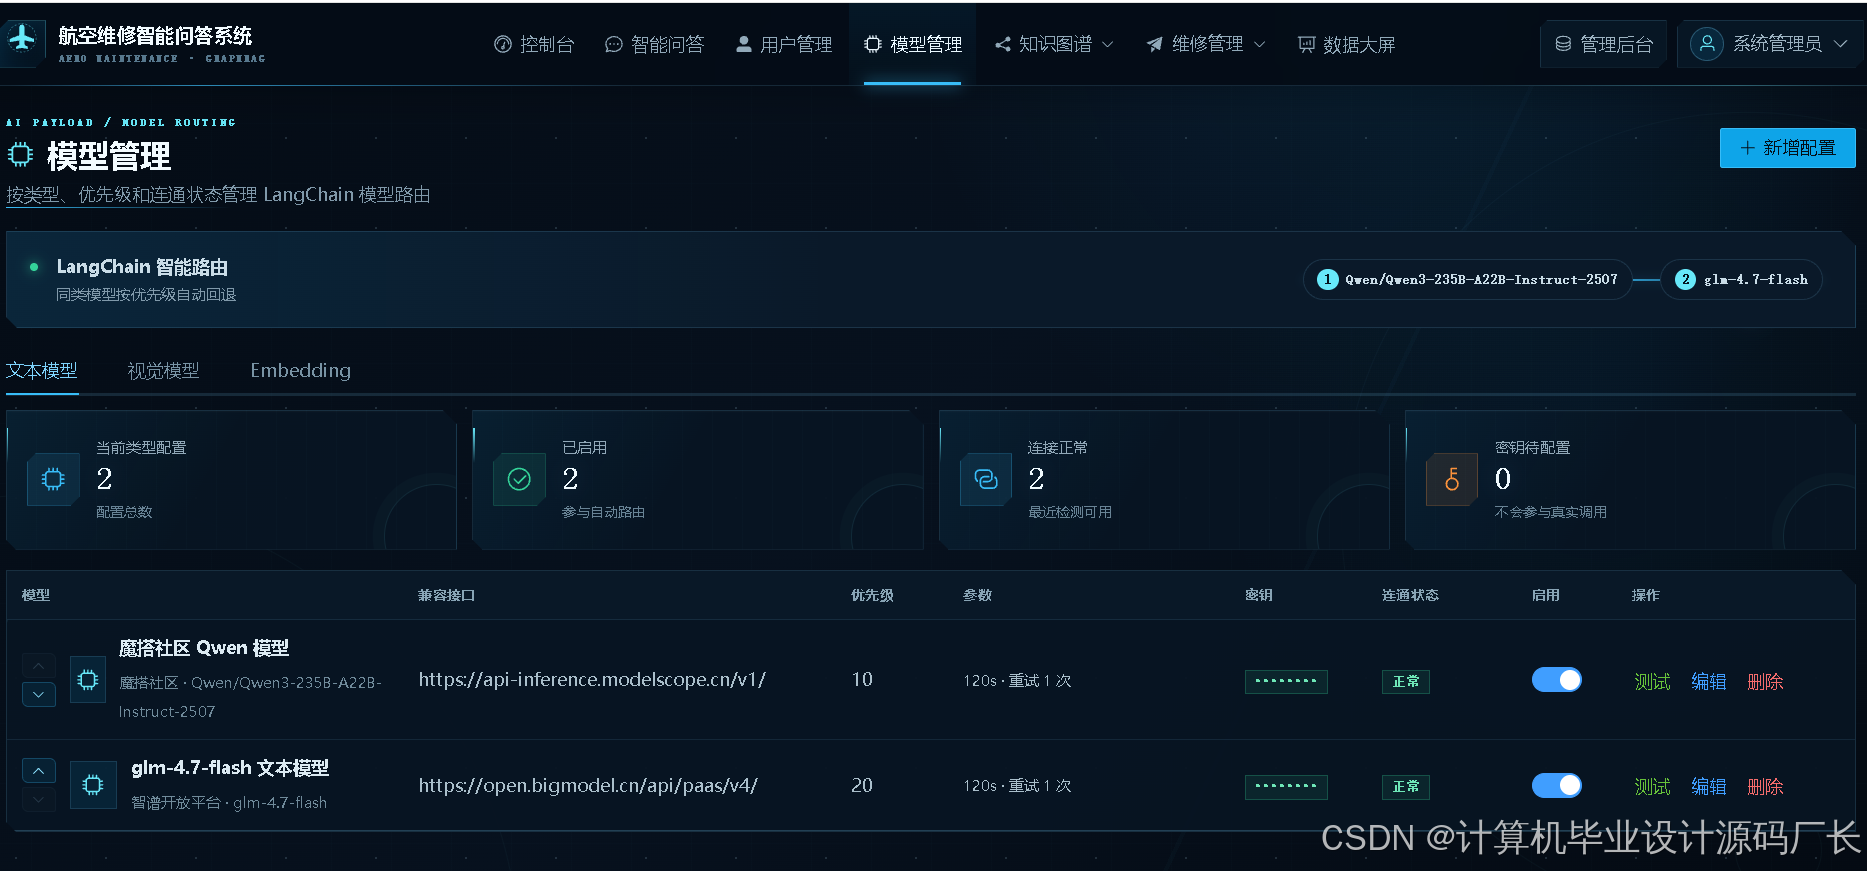Viewport: 1867px width, 871px height.
Task: Click the user avatar icon
Action: [x=1707, y=44]
